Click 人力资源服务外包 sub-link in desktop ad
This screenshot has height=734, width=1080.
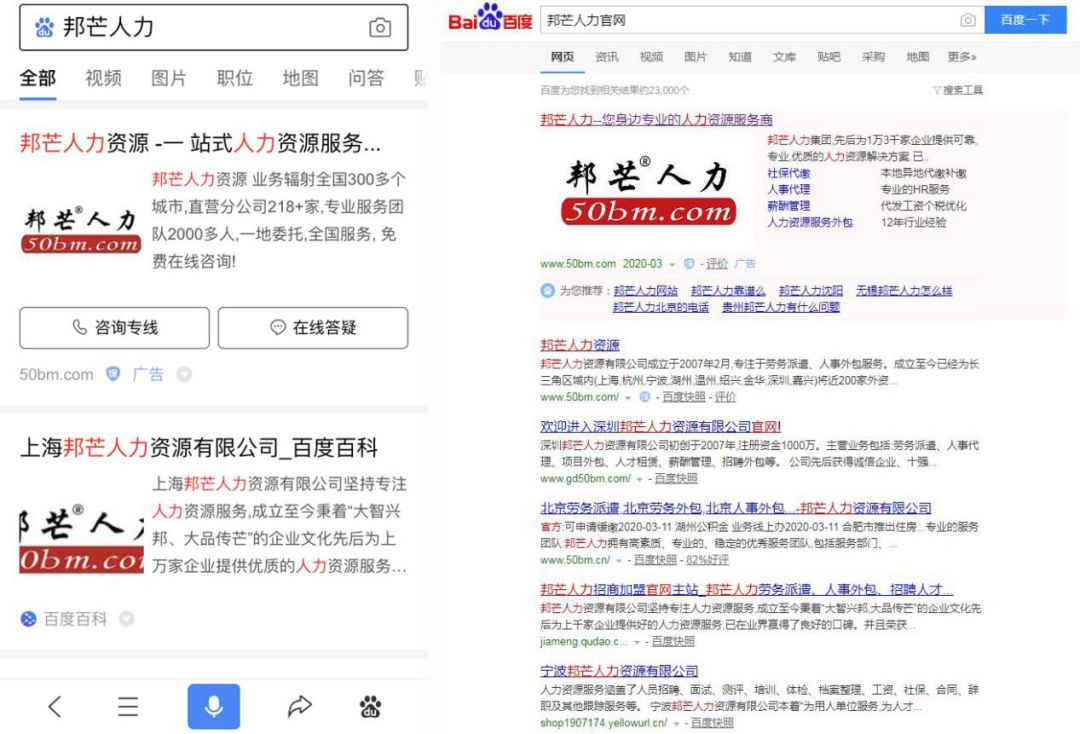tap(810, 222)
